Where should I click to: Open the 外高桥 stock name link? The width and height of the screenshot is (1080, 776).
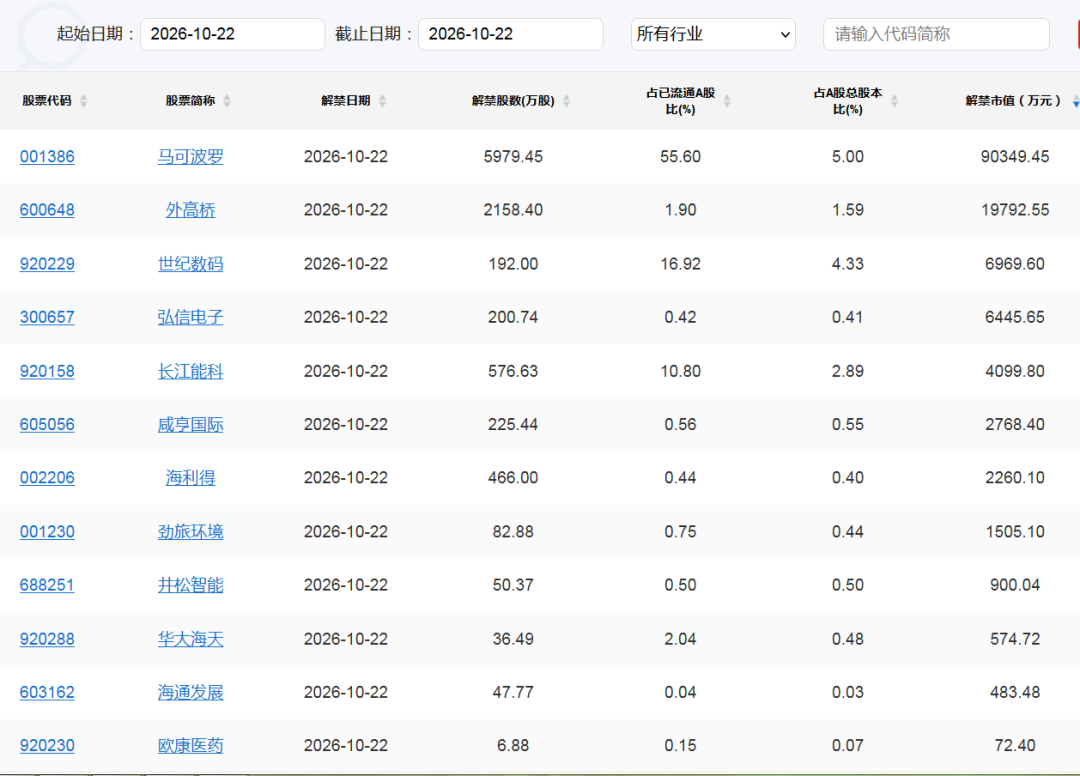click(x=191, y=210)
